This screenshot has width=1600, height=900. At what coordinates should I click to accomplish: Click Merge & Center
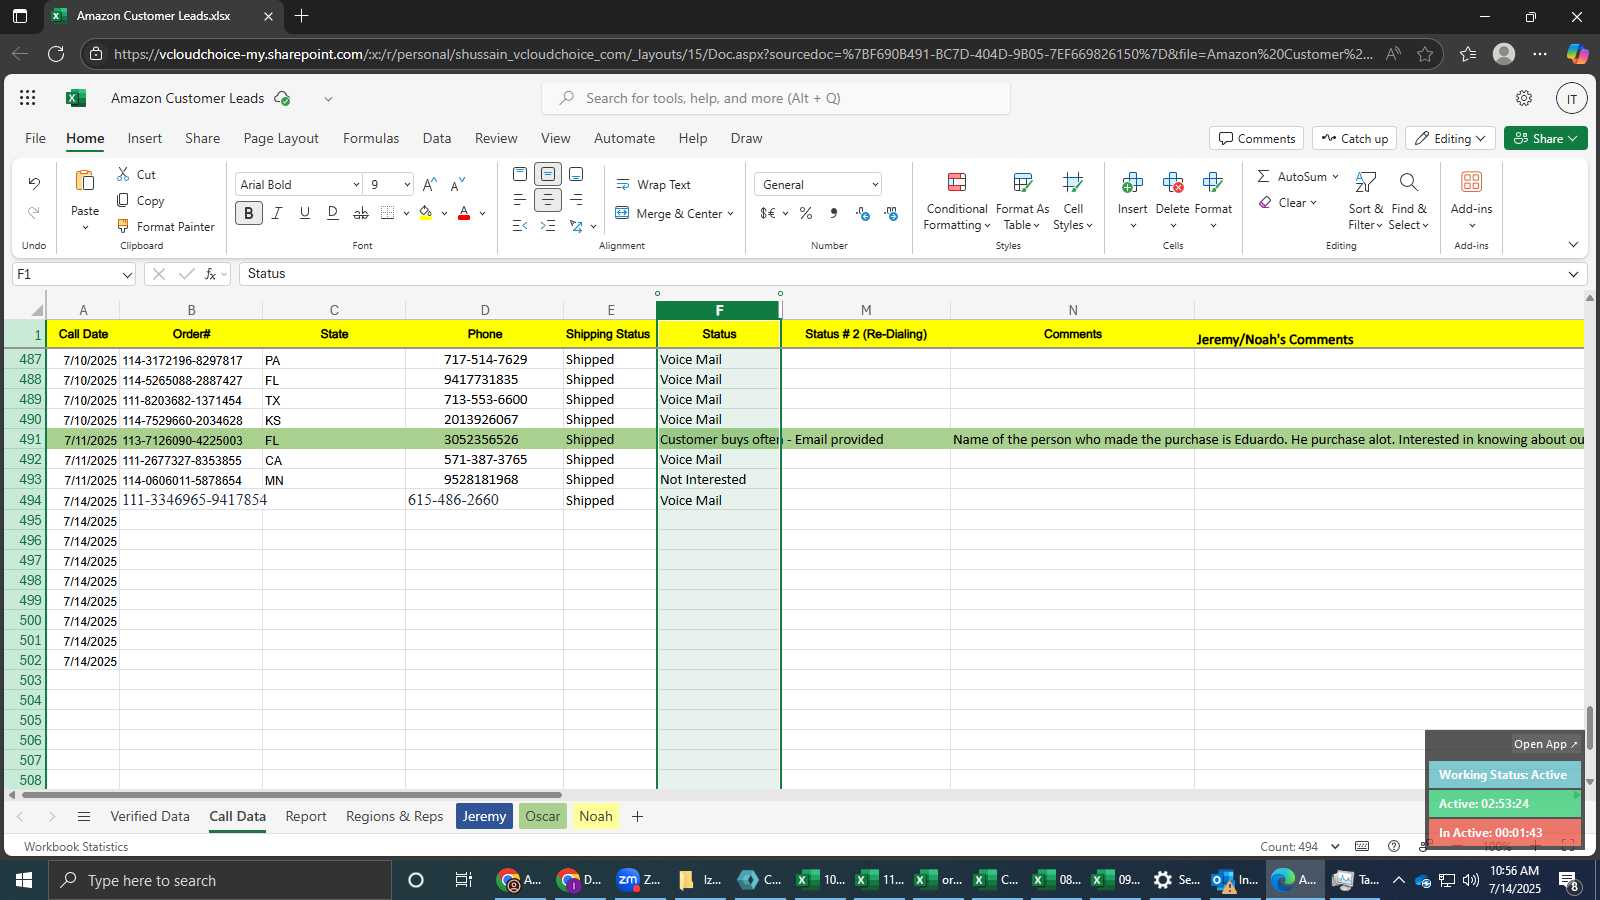[x=668, y=213]
